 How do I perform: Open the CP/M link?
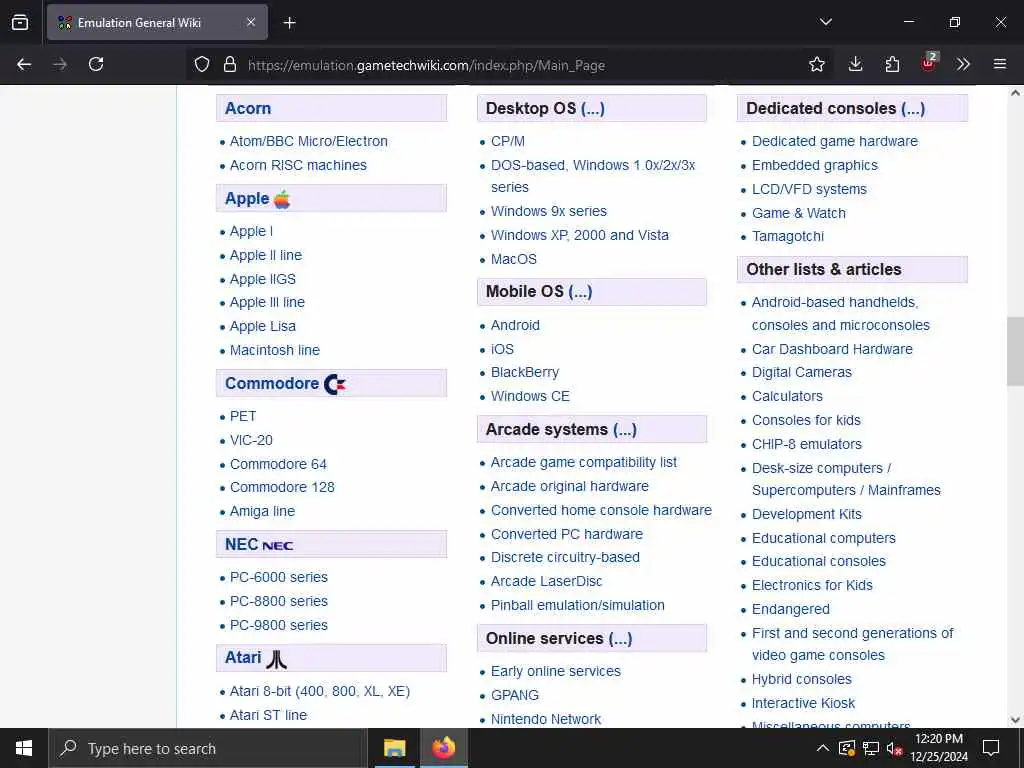click(507, 141)
